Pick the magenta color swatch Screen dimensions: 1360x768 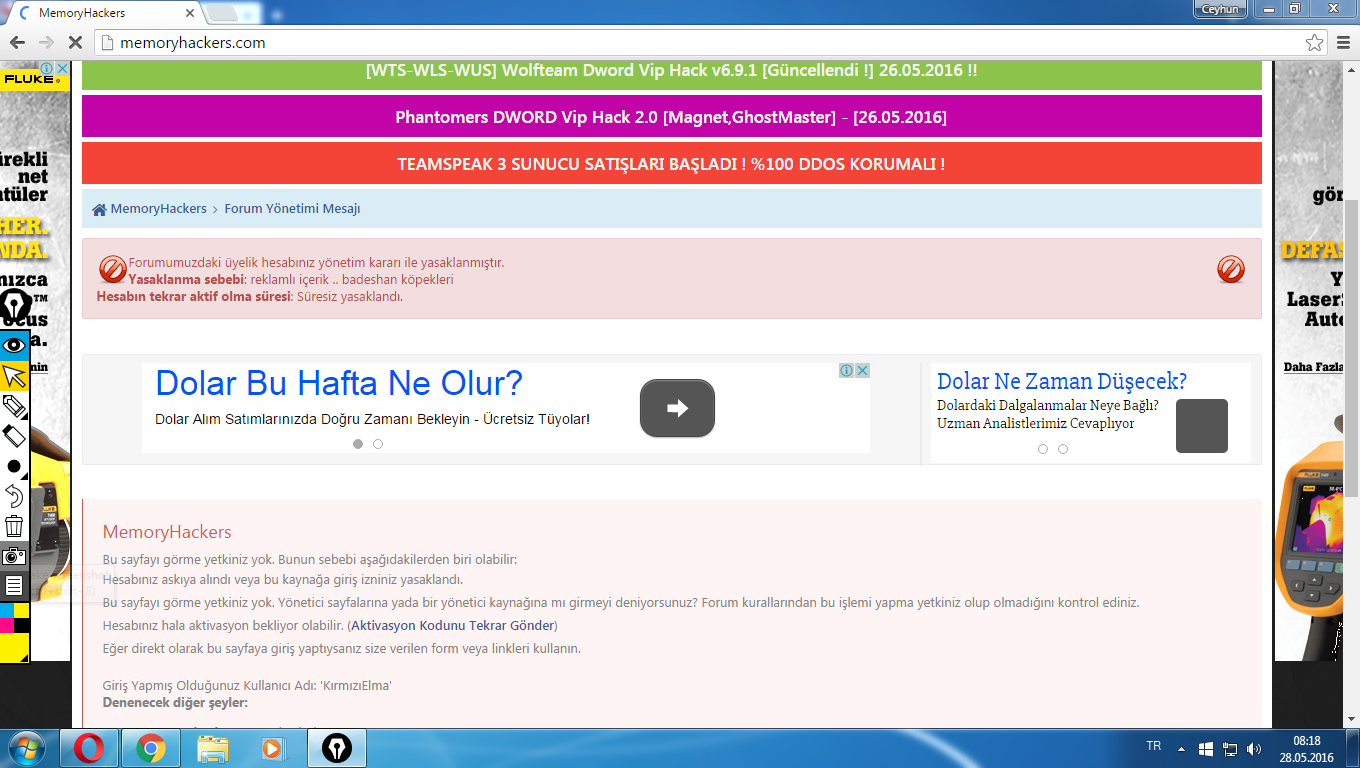[7, 625]
